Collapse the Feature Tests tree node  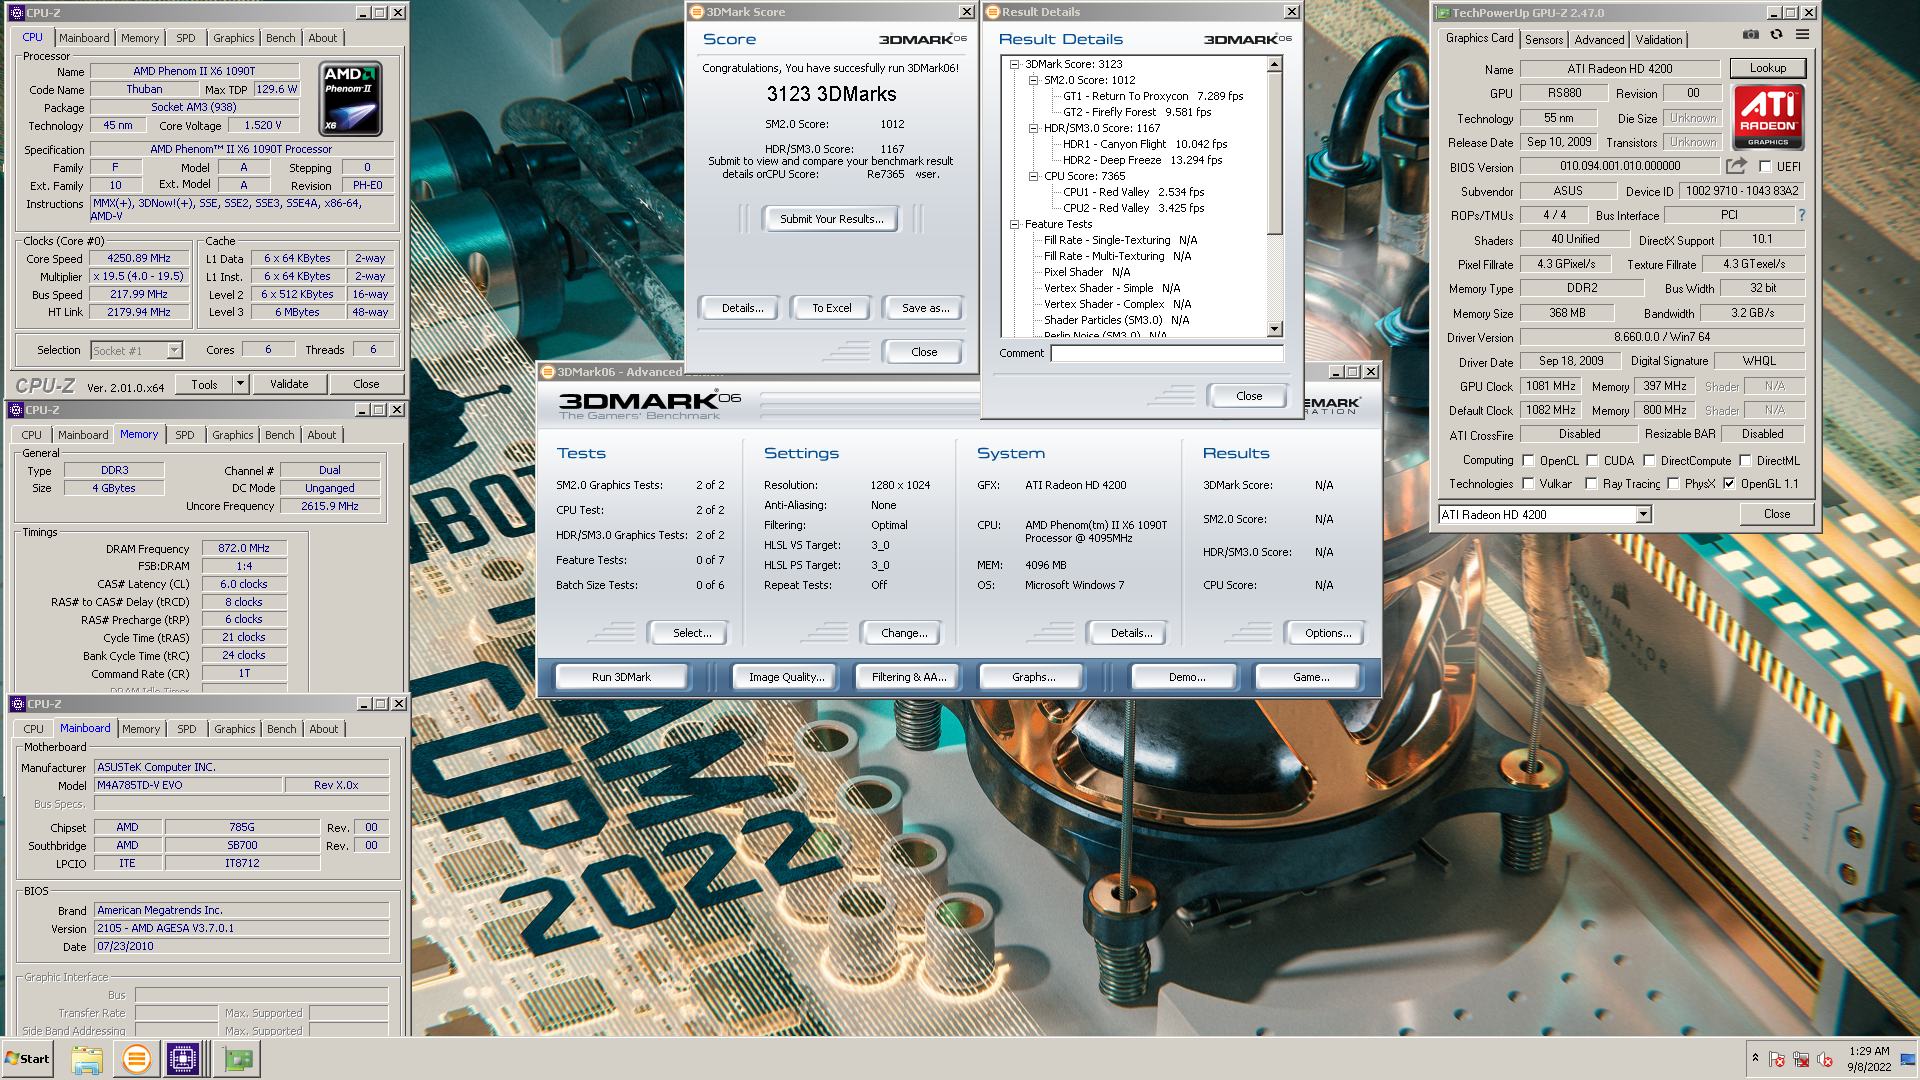point(1014,224)
